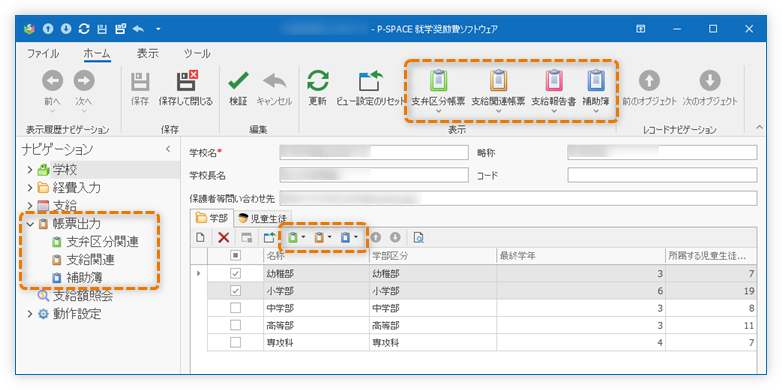Check the 高等部 row checkbox
782x390 pixels.
[x=235, y=325]
